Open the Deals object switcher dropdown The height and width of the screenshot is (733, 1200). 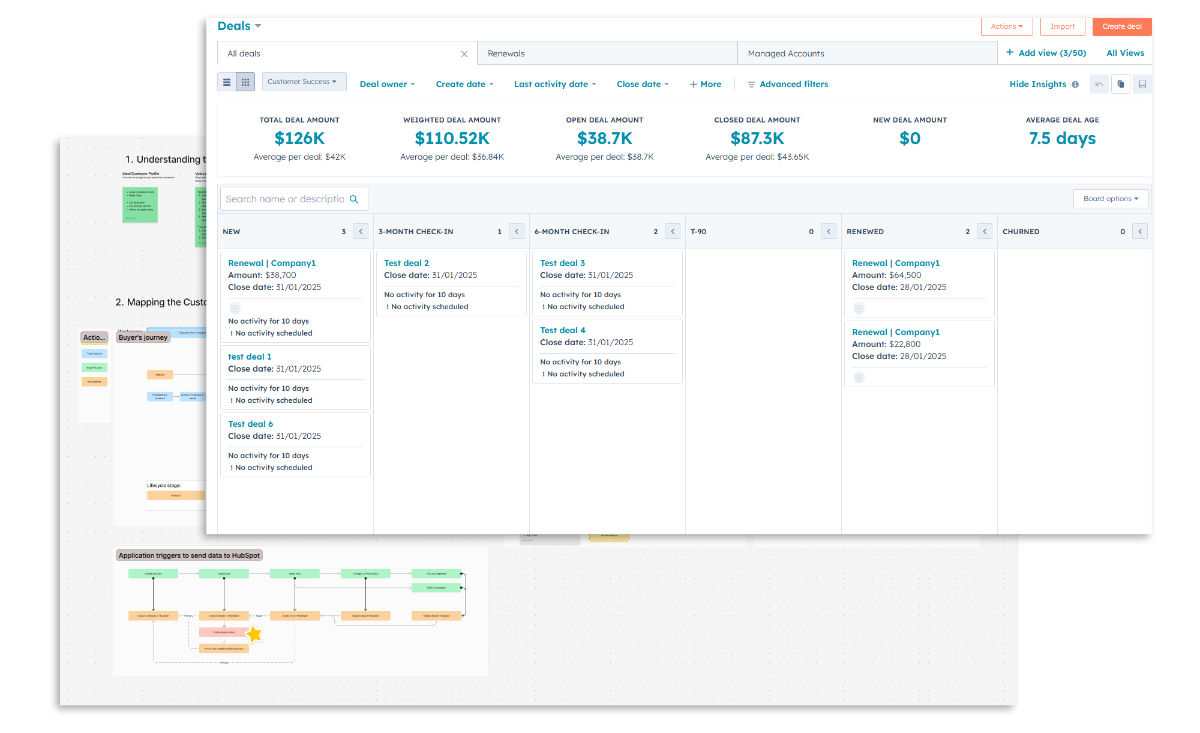[240, 26]
